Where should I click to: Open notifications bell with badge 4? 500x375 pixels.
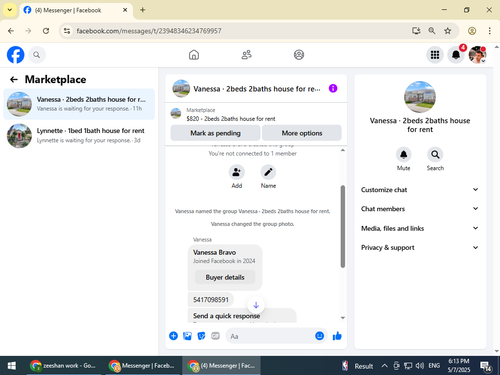click(x=456, y=55)
